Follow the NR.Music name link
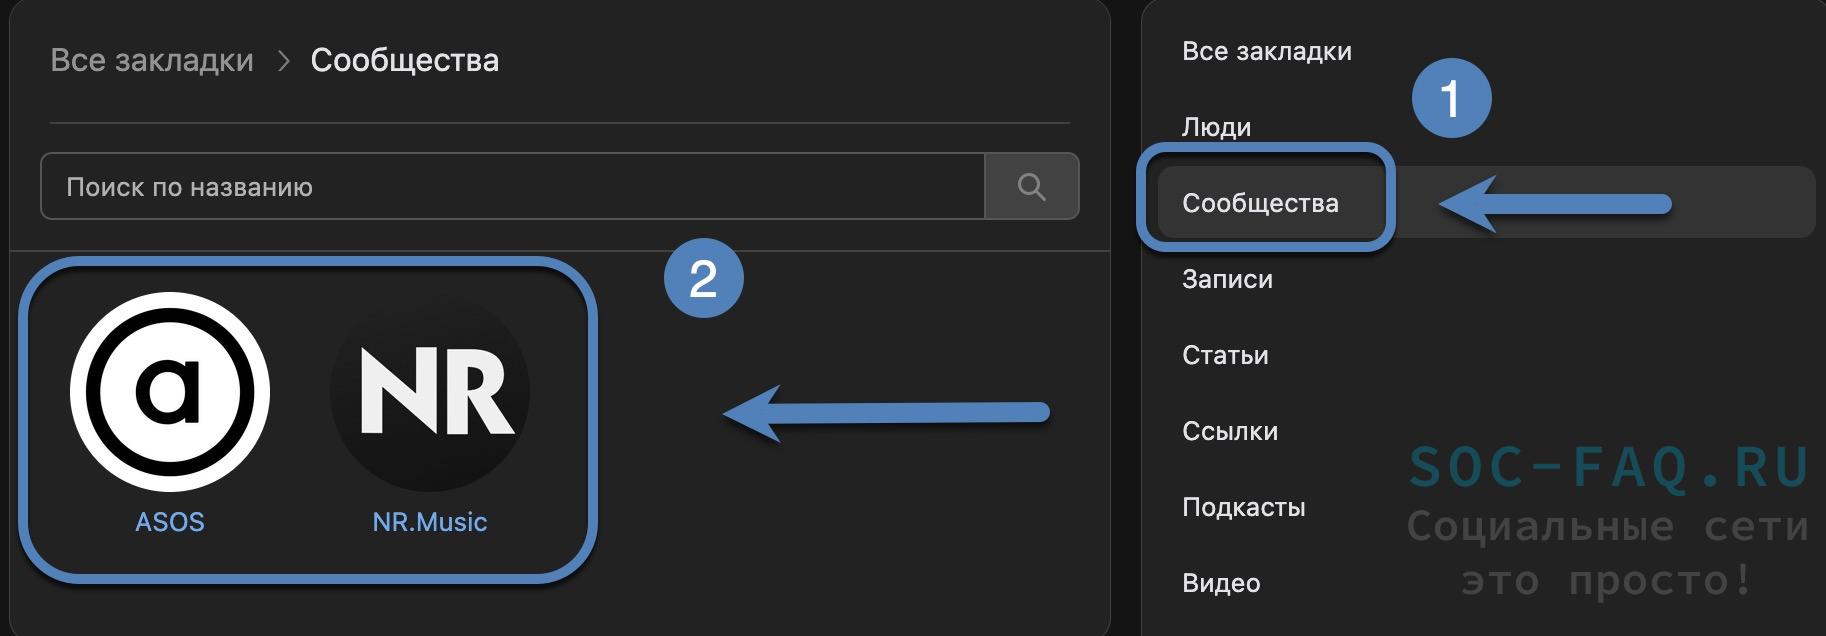 click(430, 522)
